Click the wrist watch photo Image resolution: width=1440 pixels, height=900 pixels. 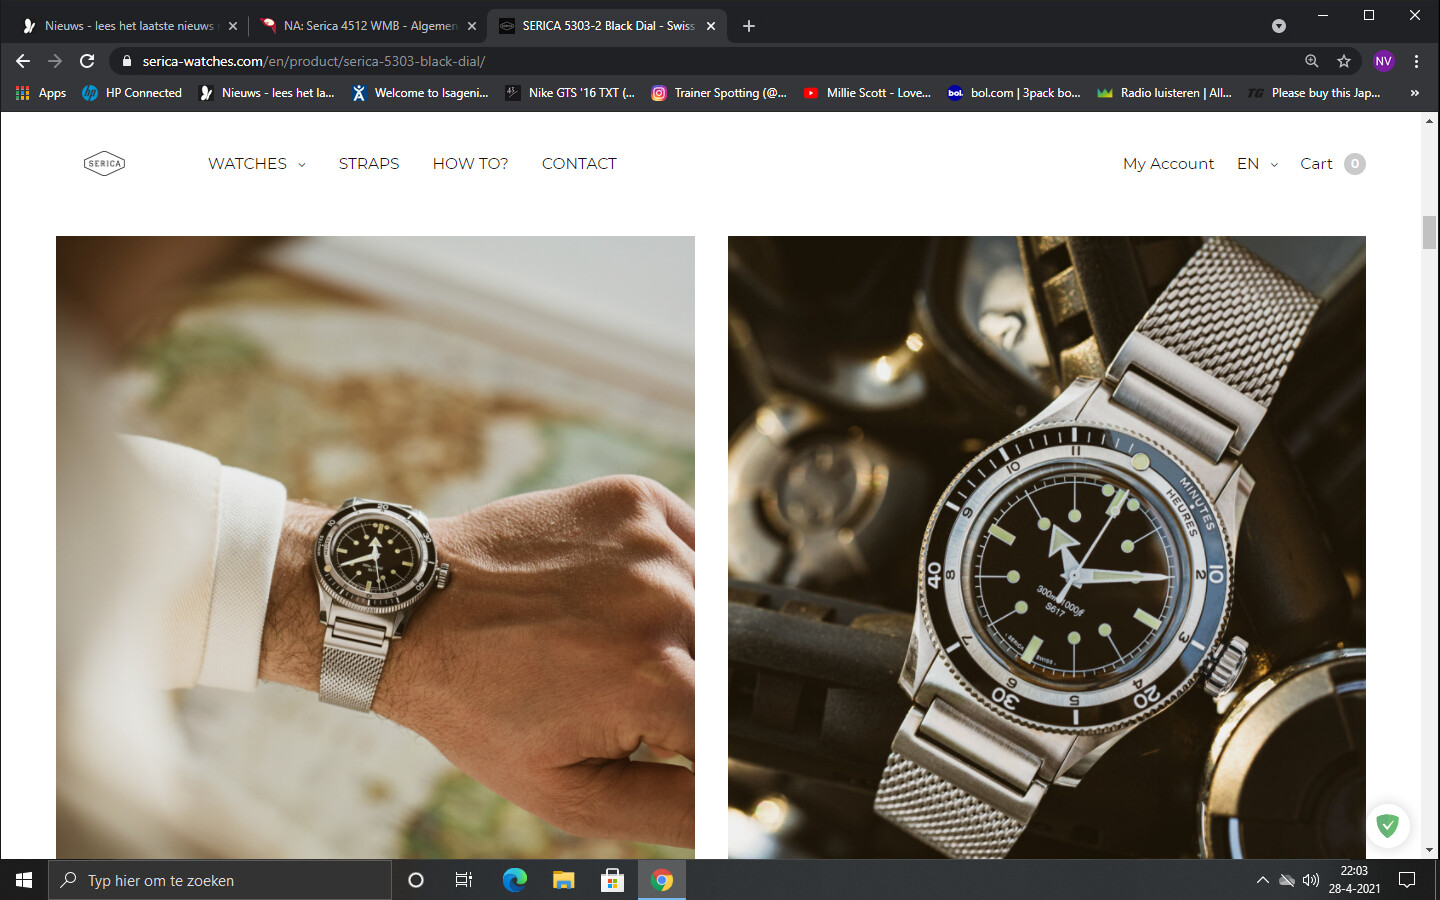point(375,547)
